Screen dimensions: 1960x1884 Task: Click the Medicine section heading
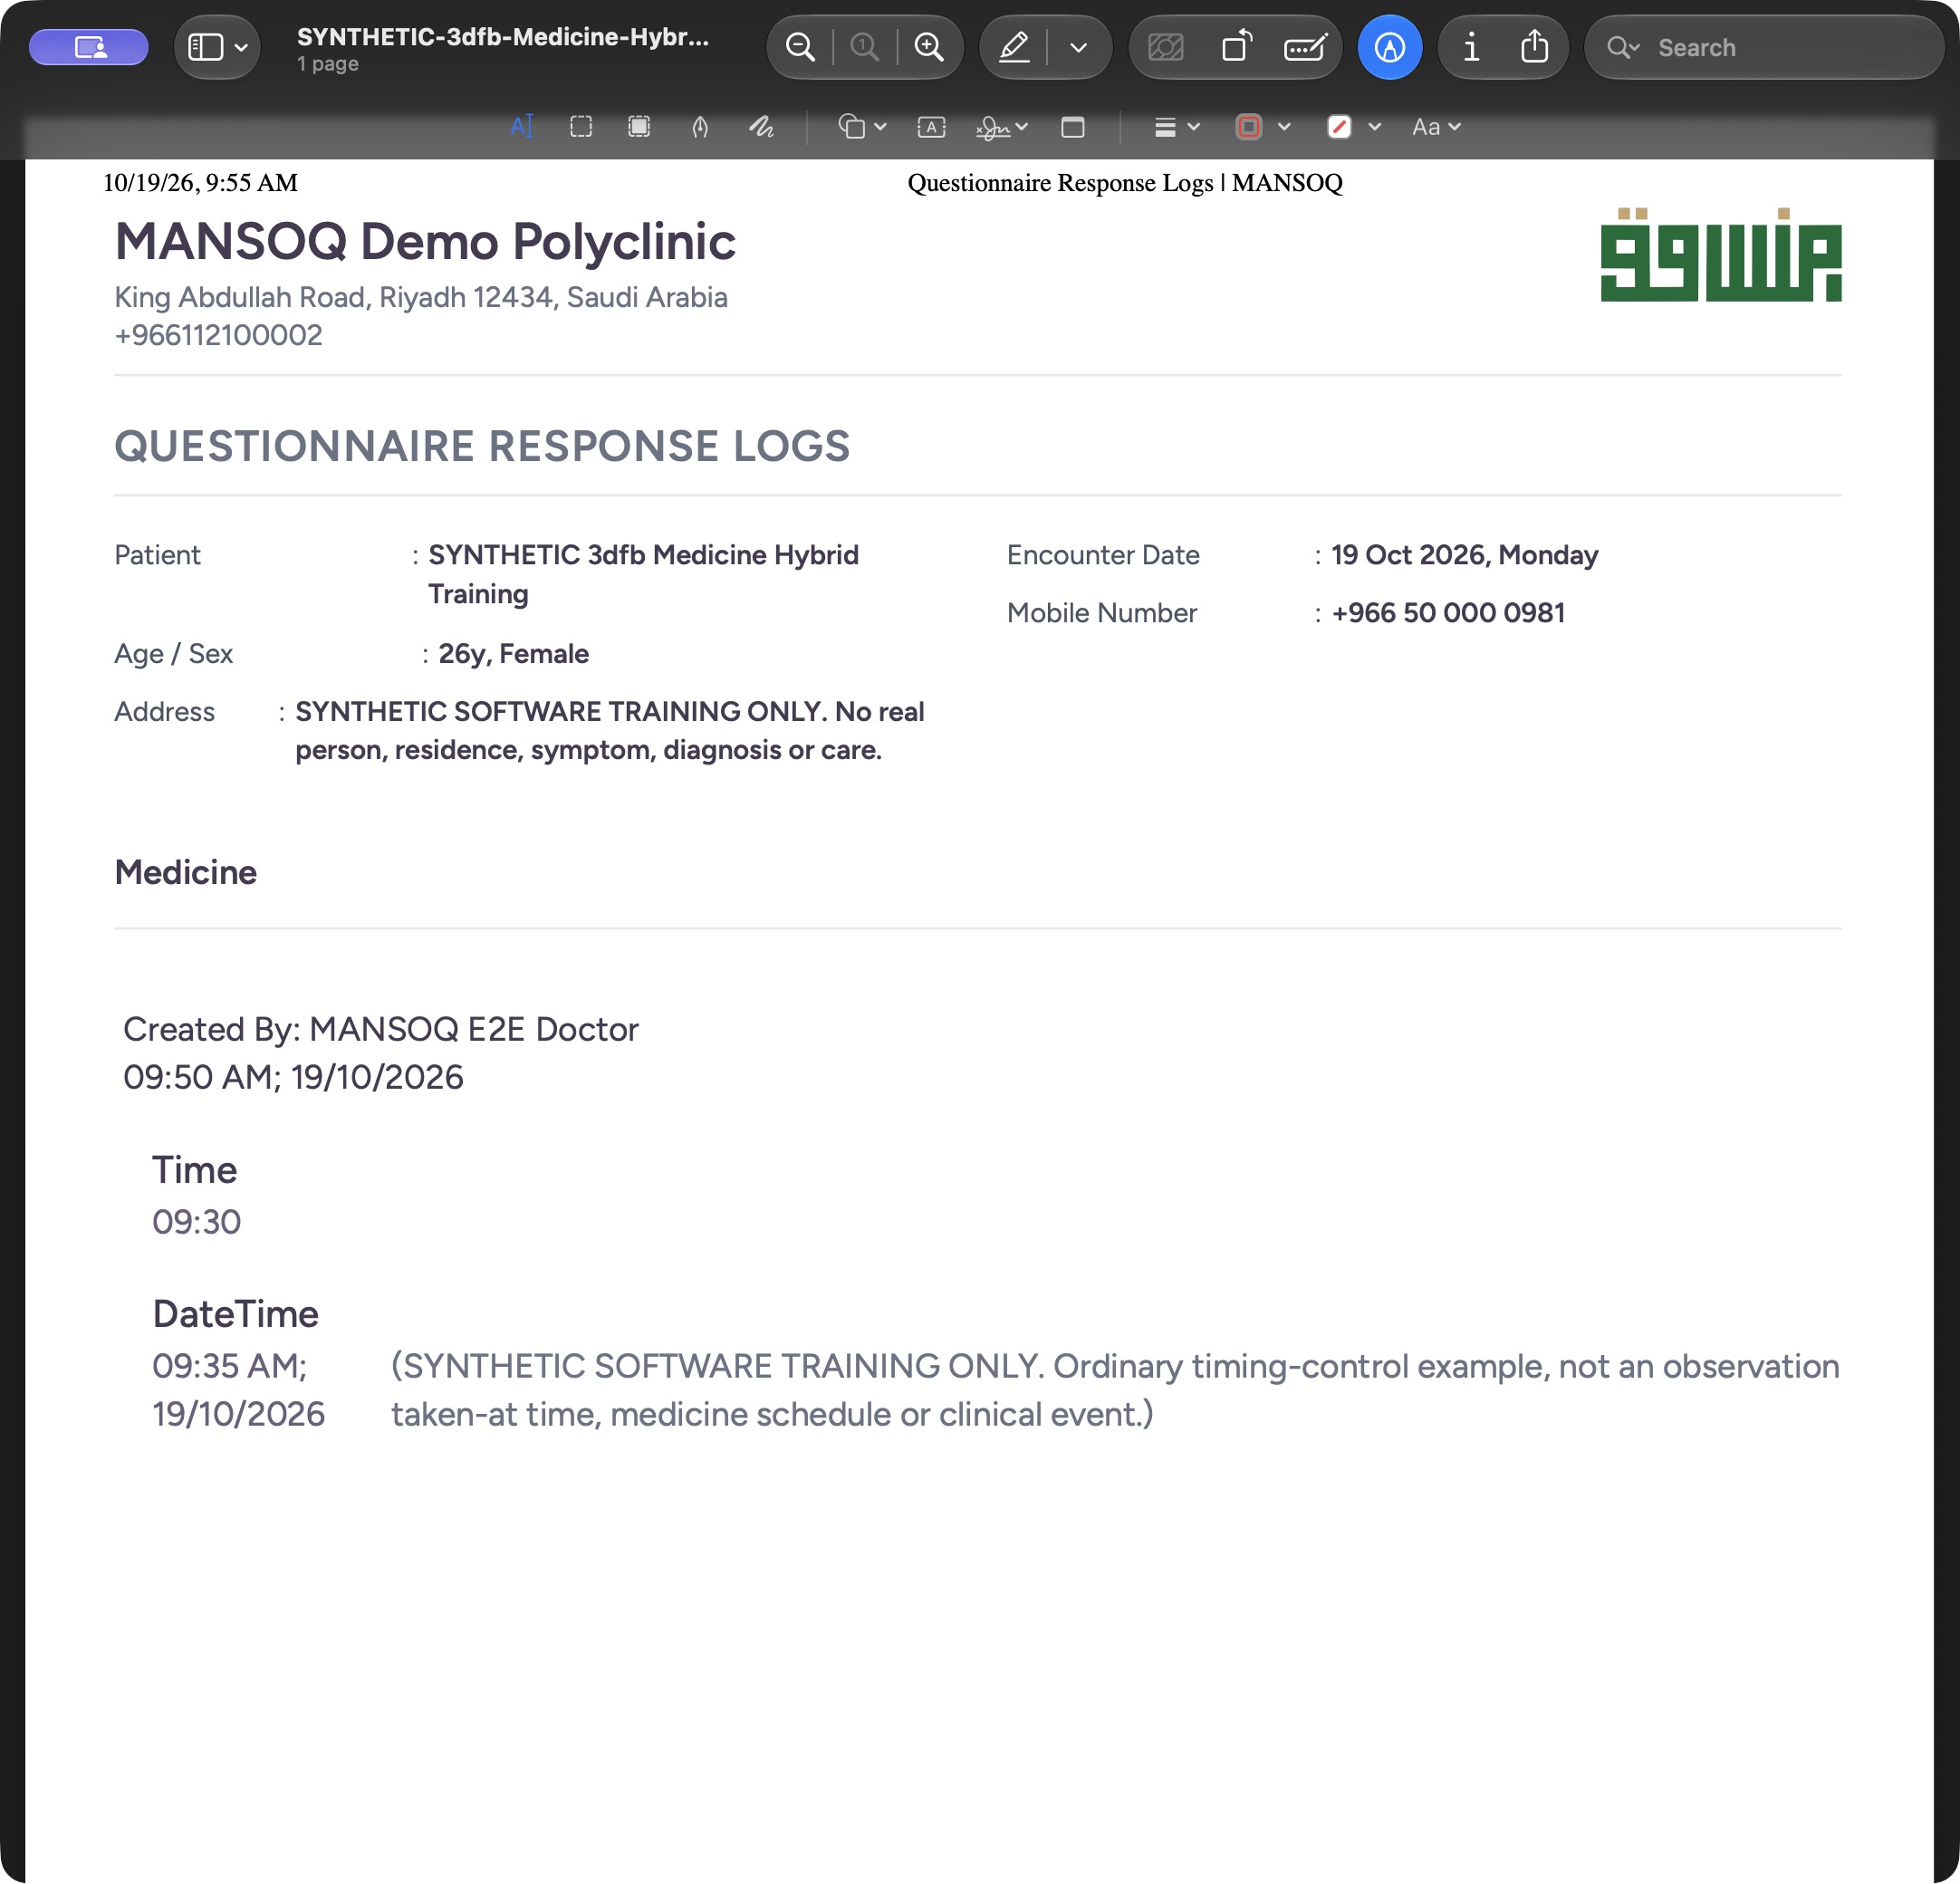(x=186, y=872)
